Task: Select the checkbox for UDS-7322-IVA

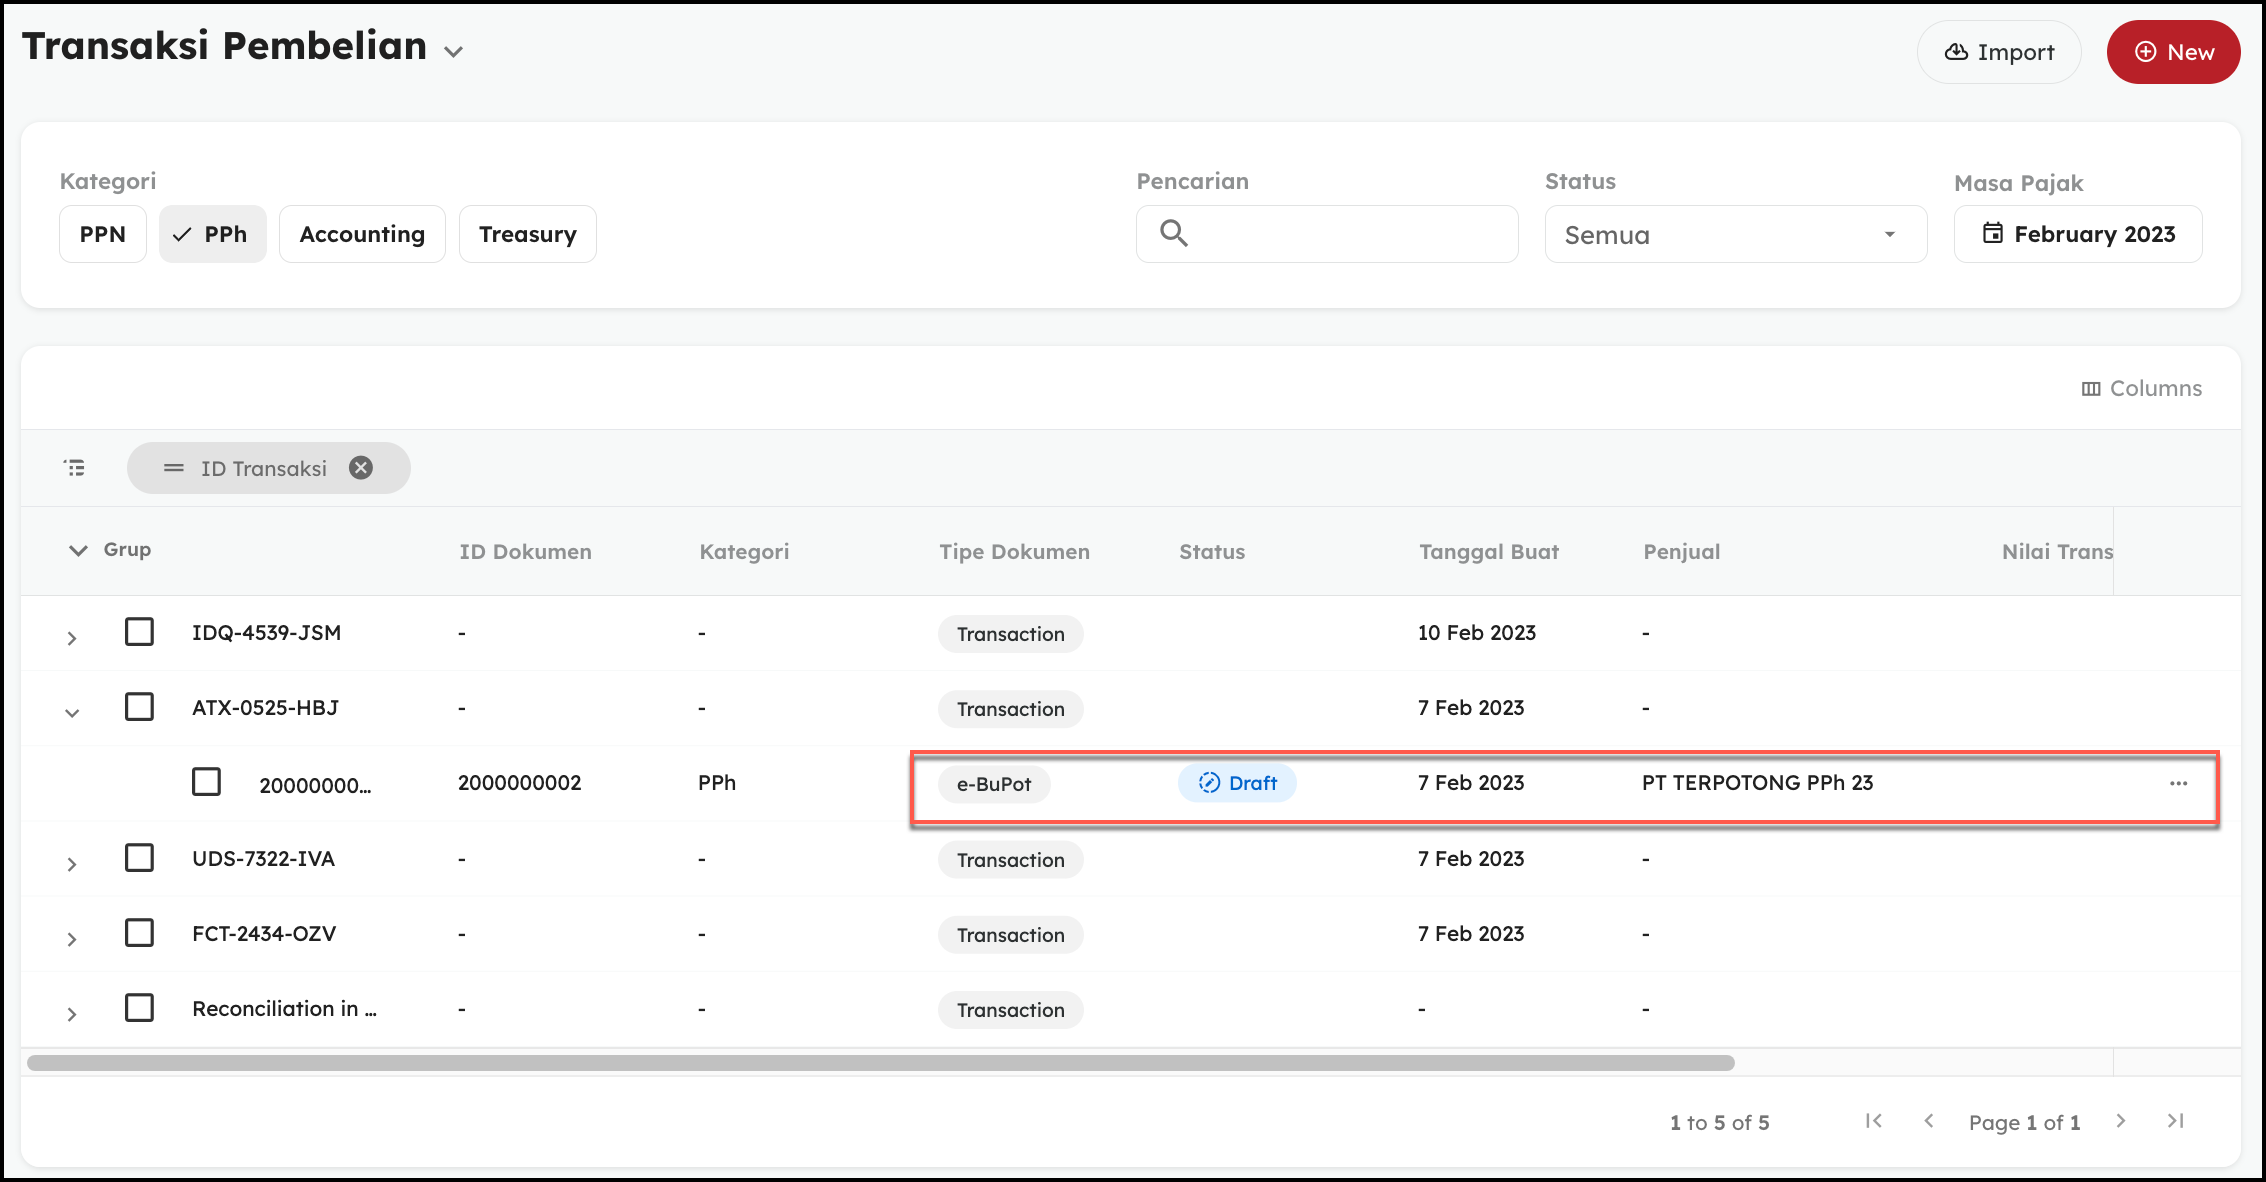Action: tap(139, 858)
